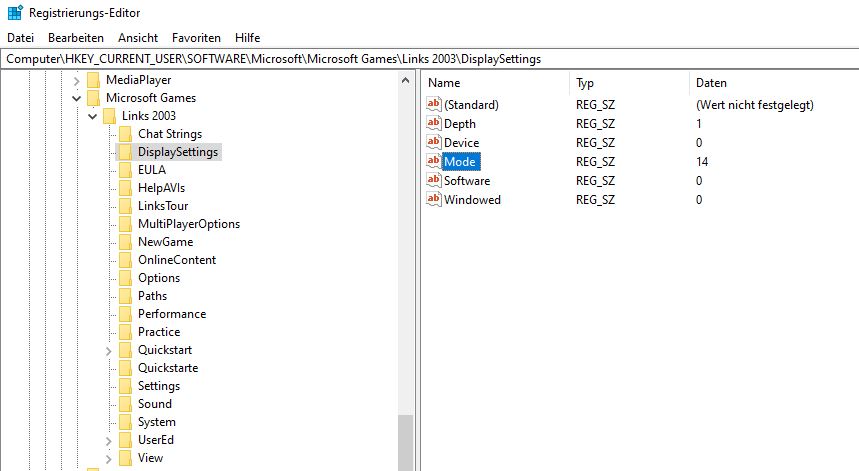Expand the MediaPlayer key
Viewport: 859px width, 471px height.
[76, 81]
